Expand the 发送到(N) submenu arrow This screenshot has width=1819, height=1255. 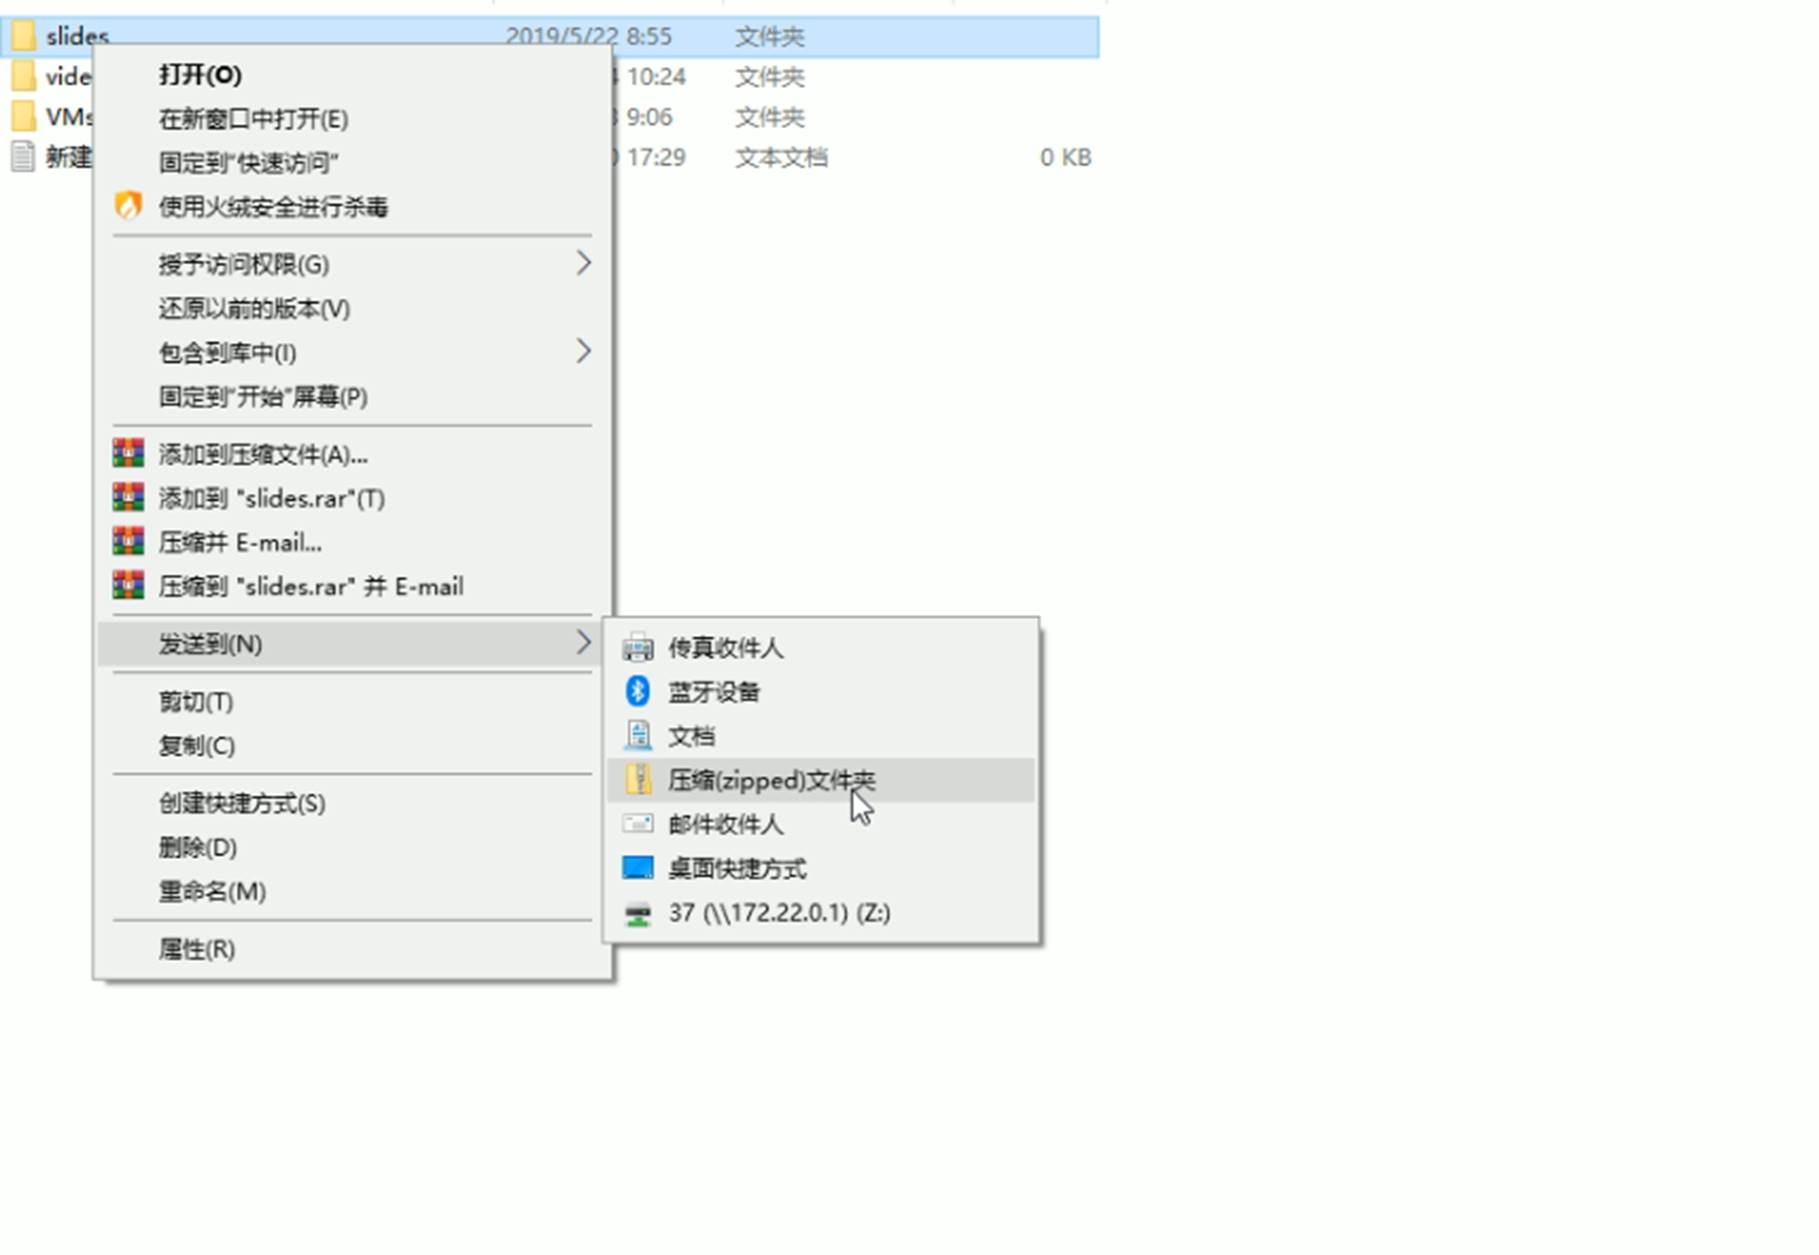583,644
